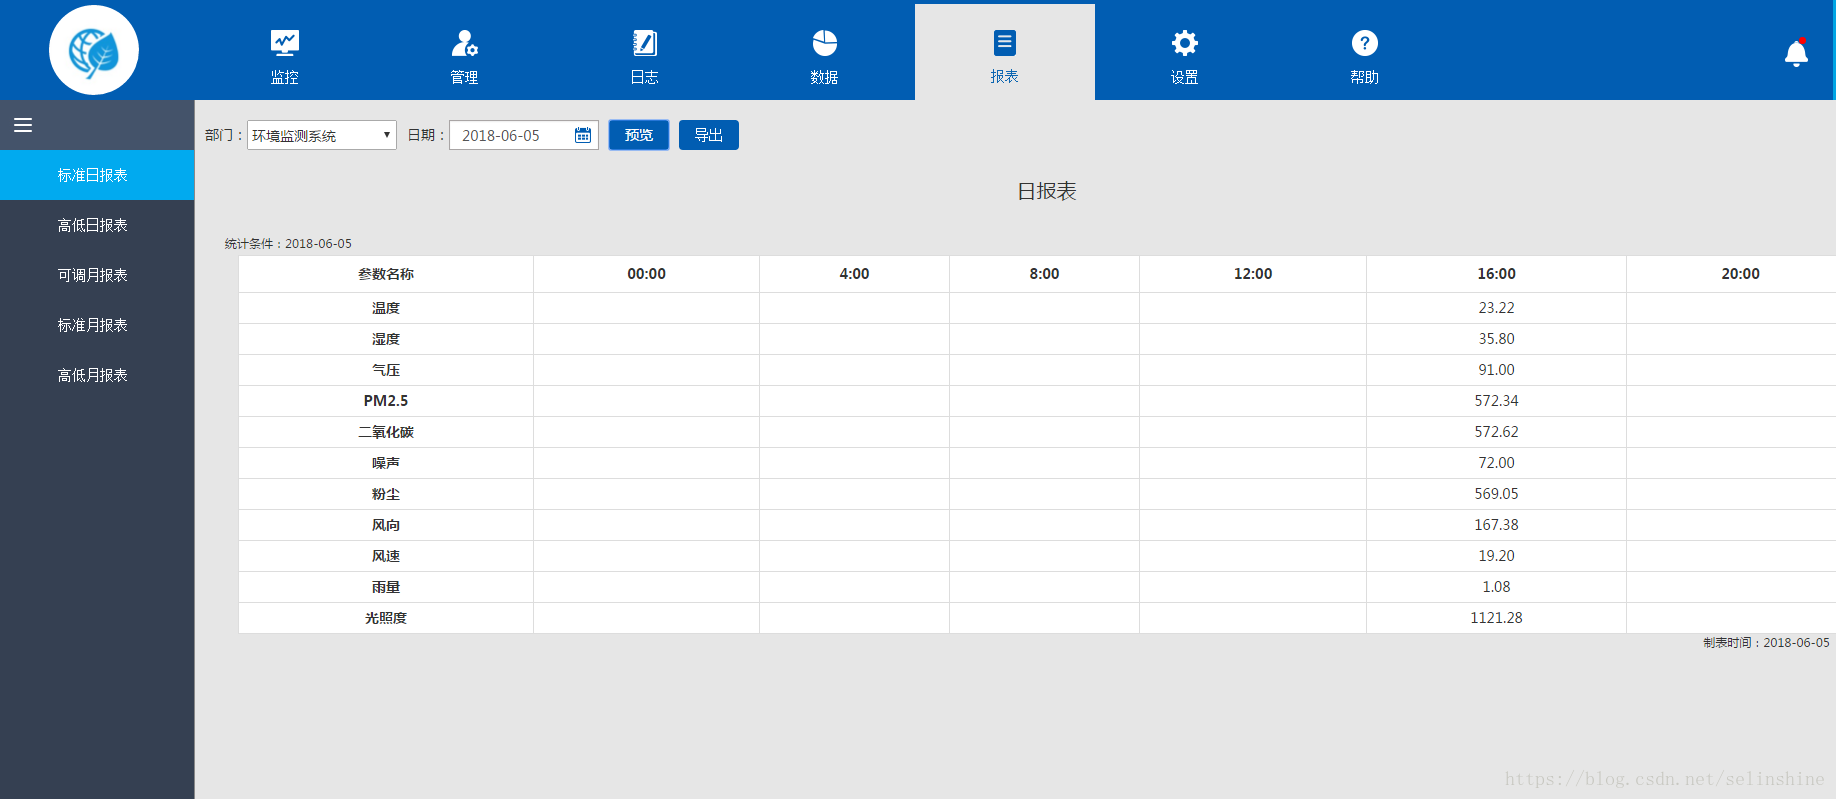This screenshot has width=1836, height=799.
Task: Collapse the sidebar with hamburger icon
Action: coord(23,125)
